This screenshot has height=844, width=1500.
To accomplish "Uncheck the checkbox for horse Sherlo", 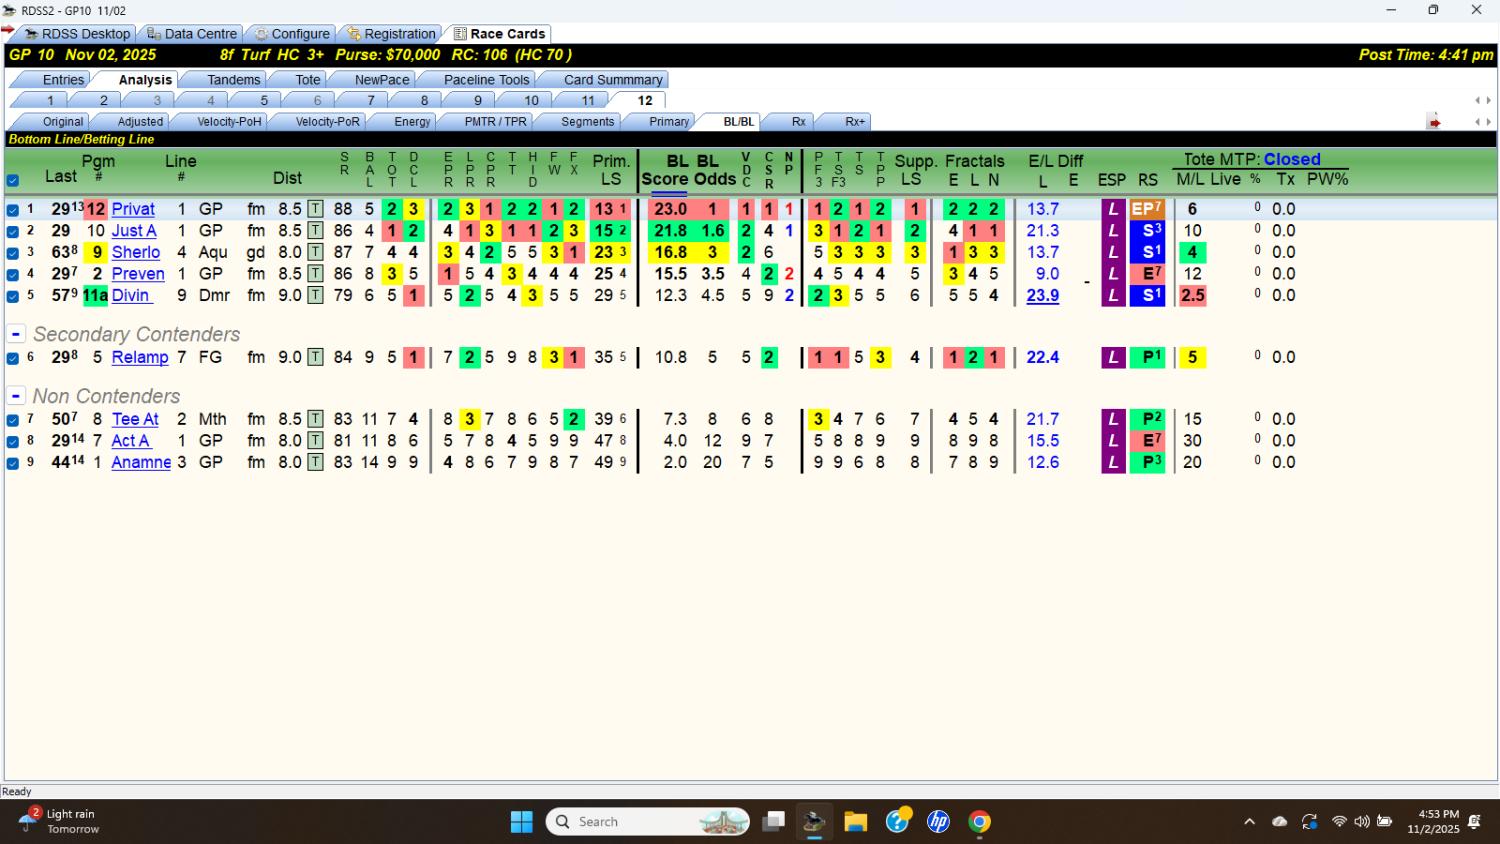I will [x=13, y=253].
